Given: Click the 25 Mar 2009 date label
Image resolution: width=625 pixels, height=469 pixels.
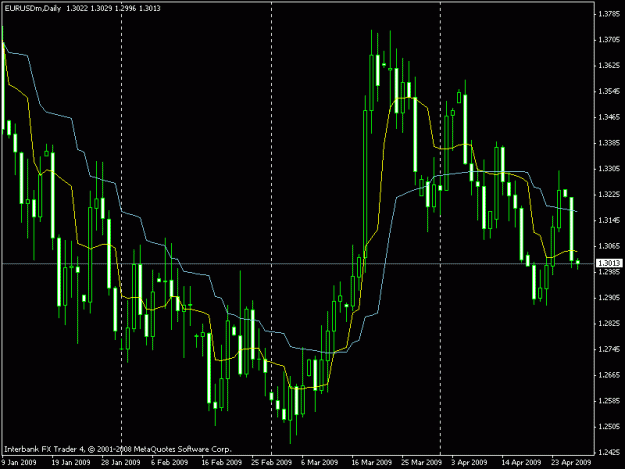Looking at the screenshot, I should pos(421,462).
